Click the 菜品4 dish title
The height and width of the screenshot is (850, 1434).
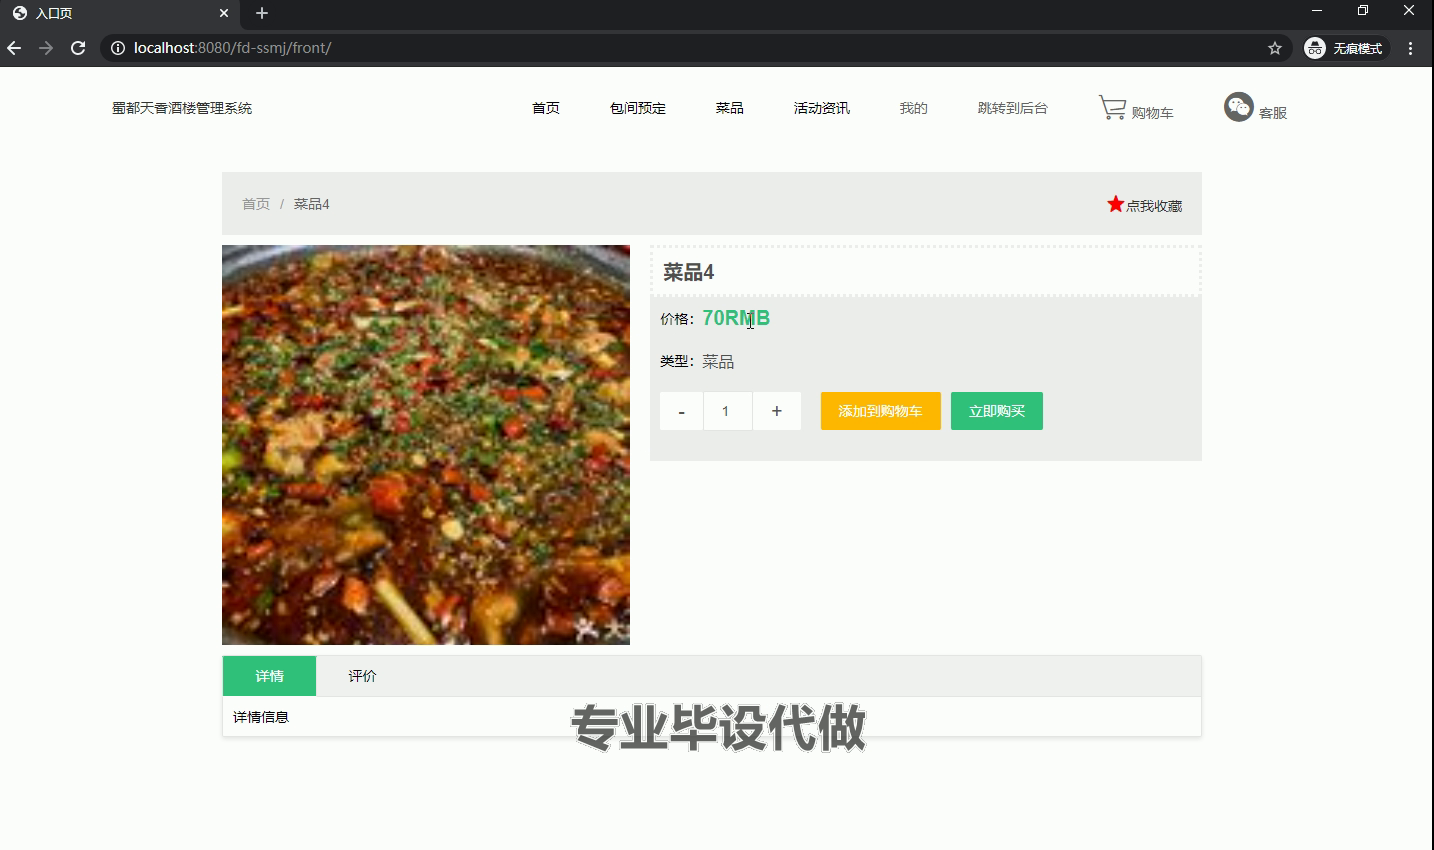pos(689,272)
